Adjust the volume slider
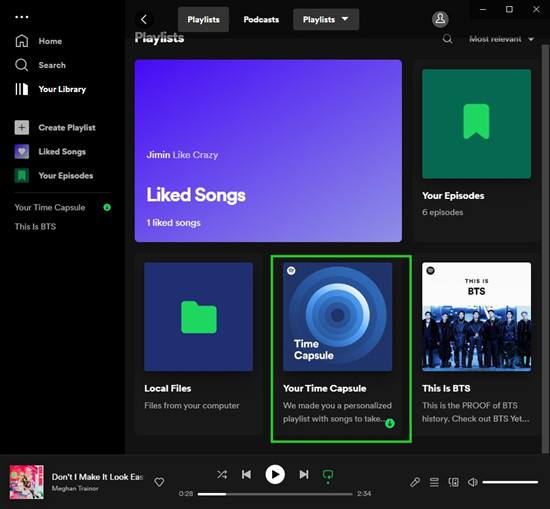The image size is (550, 509). [510, 482]
